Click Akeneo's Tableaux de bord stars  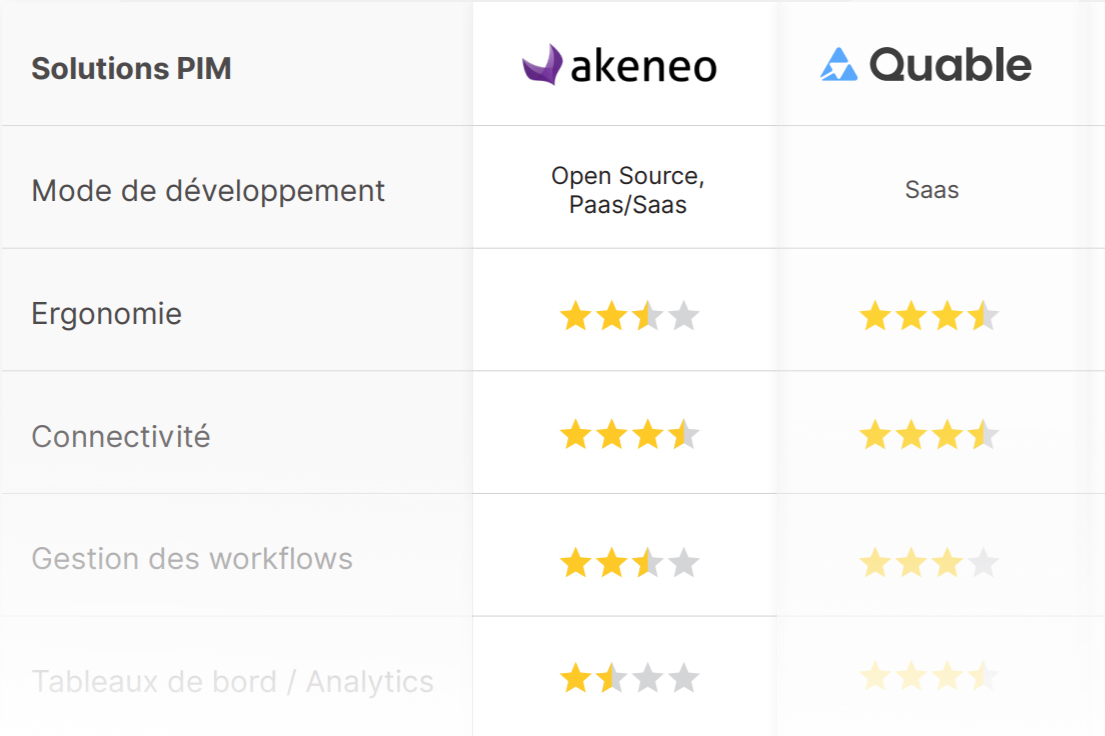(629, 680)
